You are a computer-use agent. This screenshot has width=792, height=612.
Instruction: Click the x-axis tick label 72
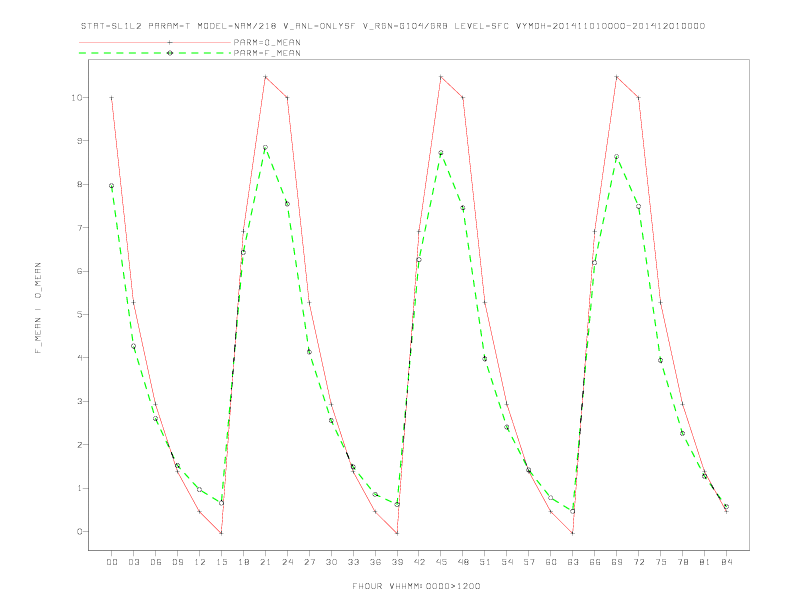click(x=638, y=562)
